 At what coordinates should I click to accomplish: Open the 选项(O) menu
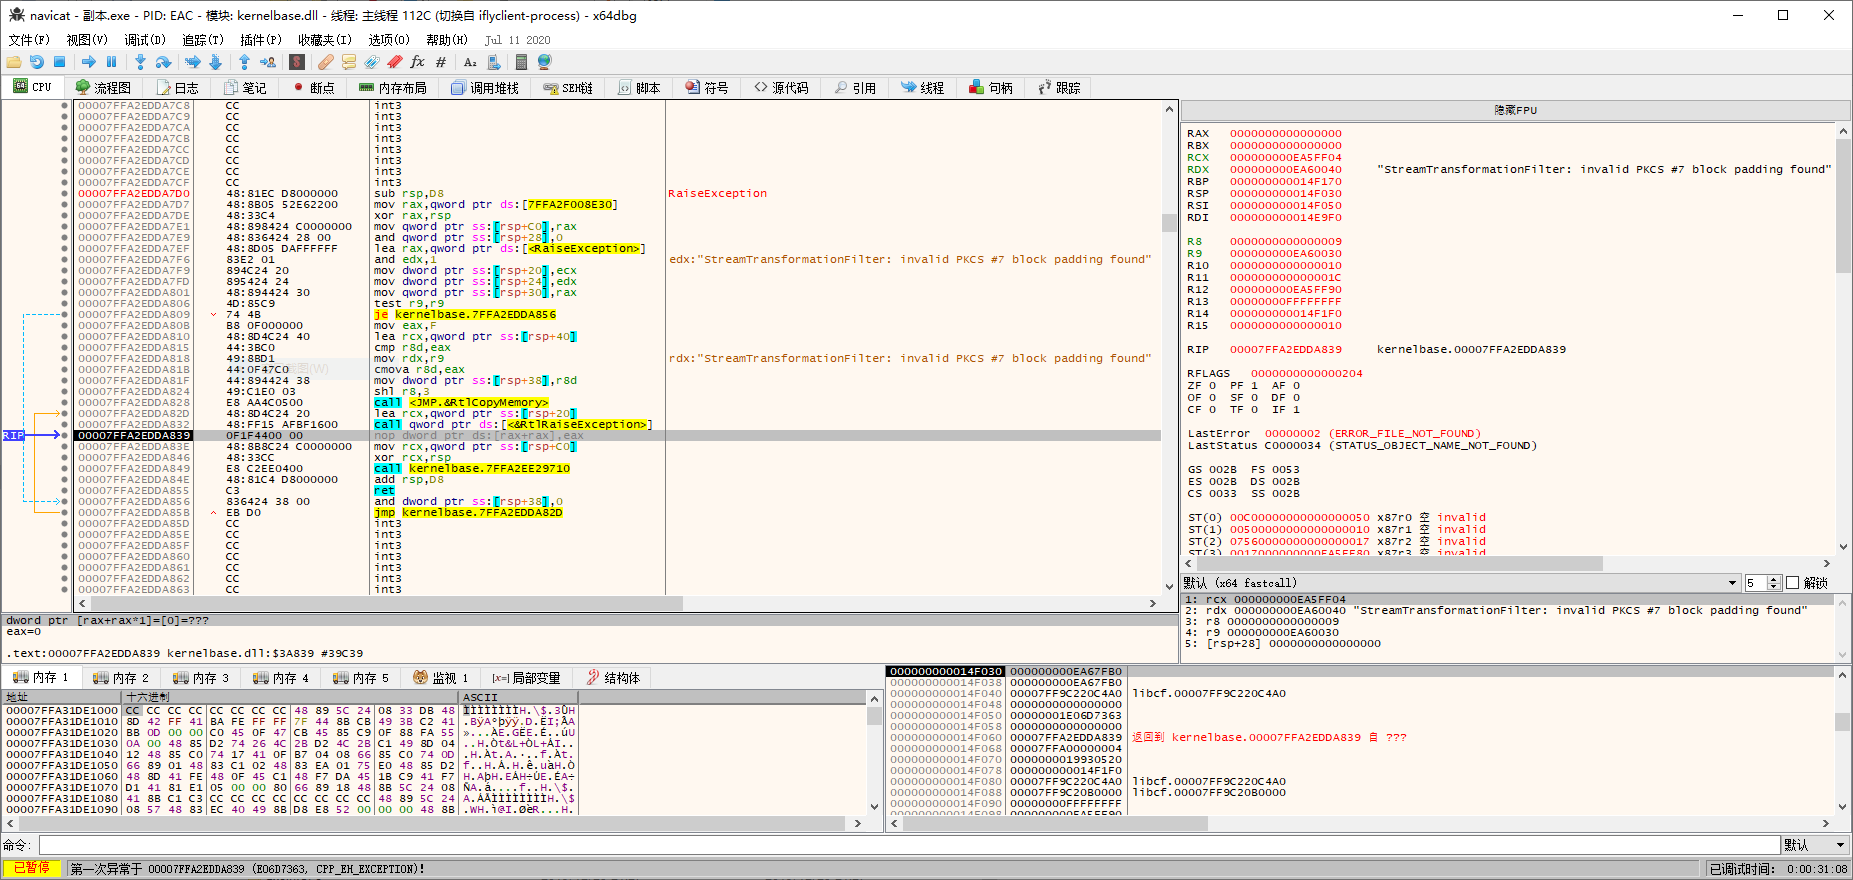(389, 40)
